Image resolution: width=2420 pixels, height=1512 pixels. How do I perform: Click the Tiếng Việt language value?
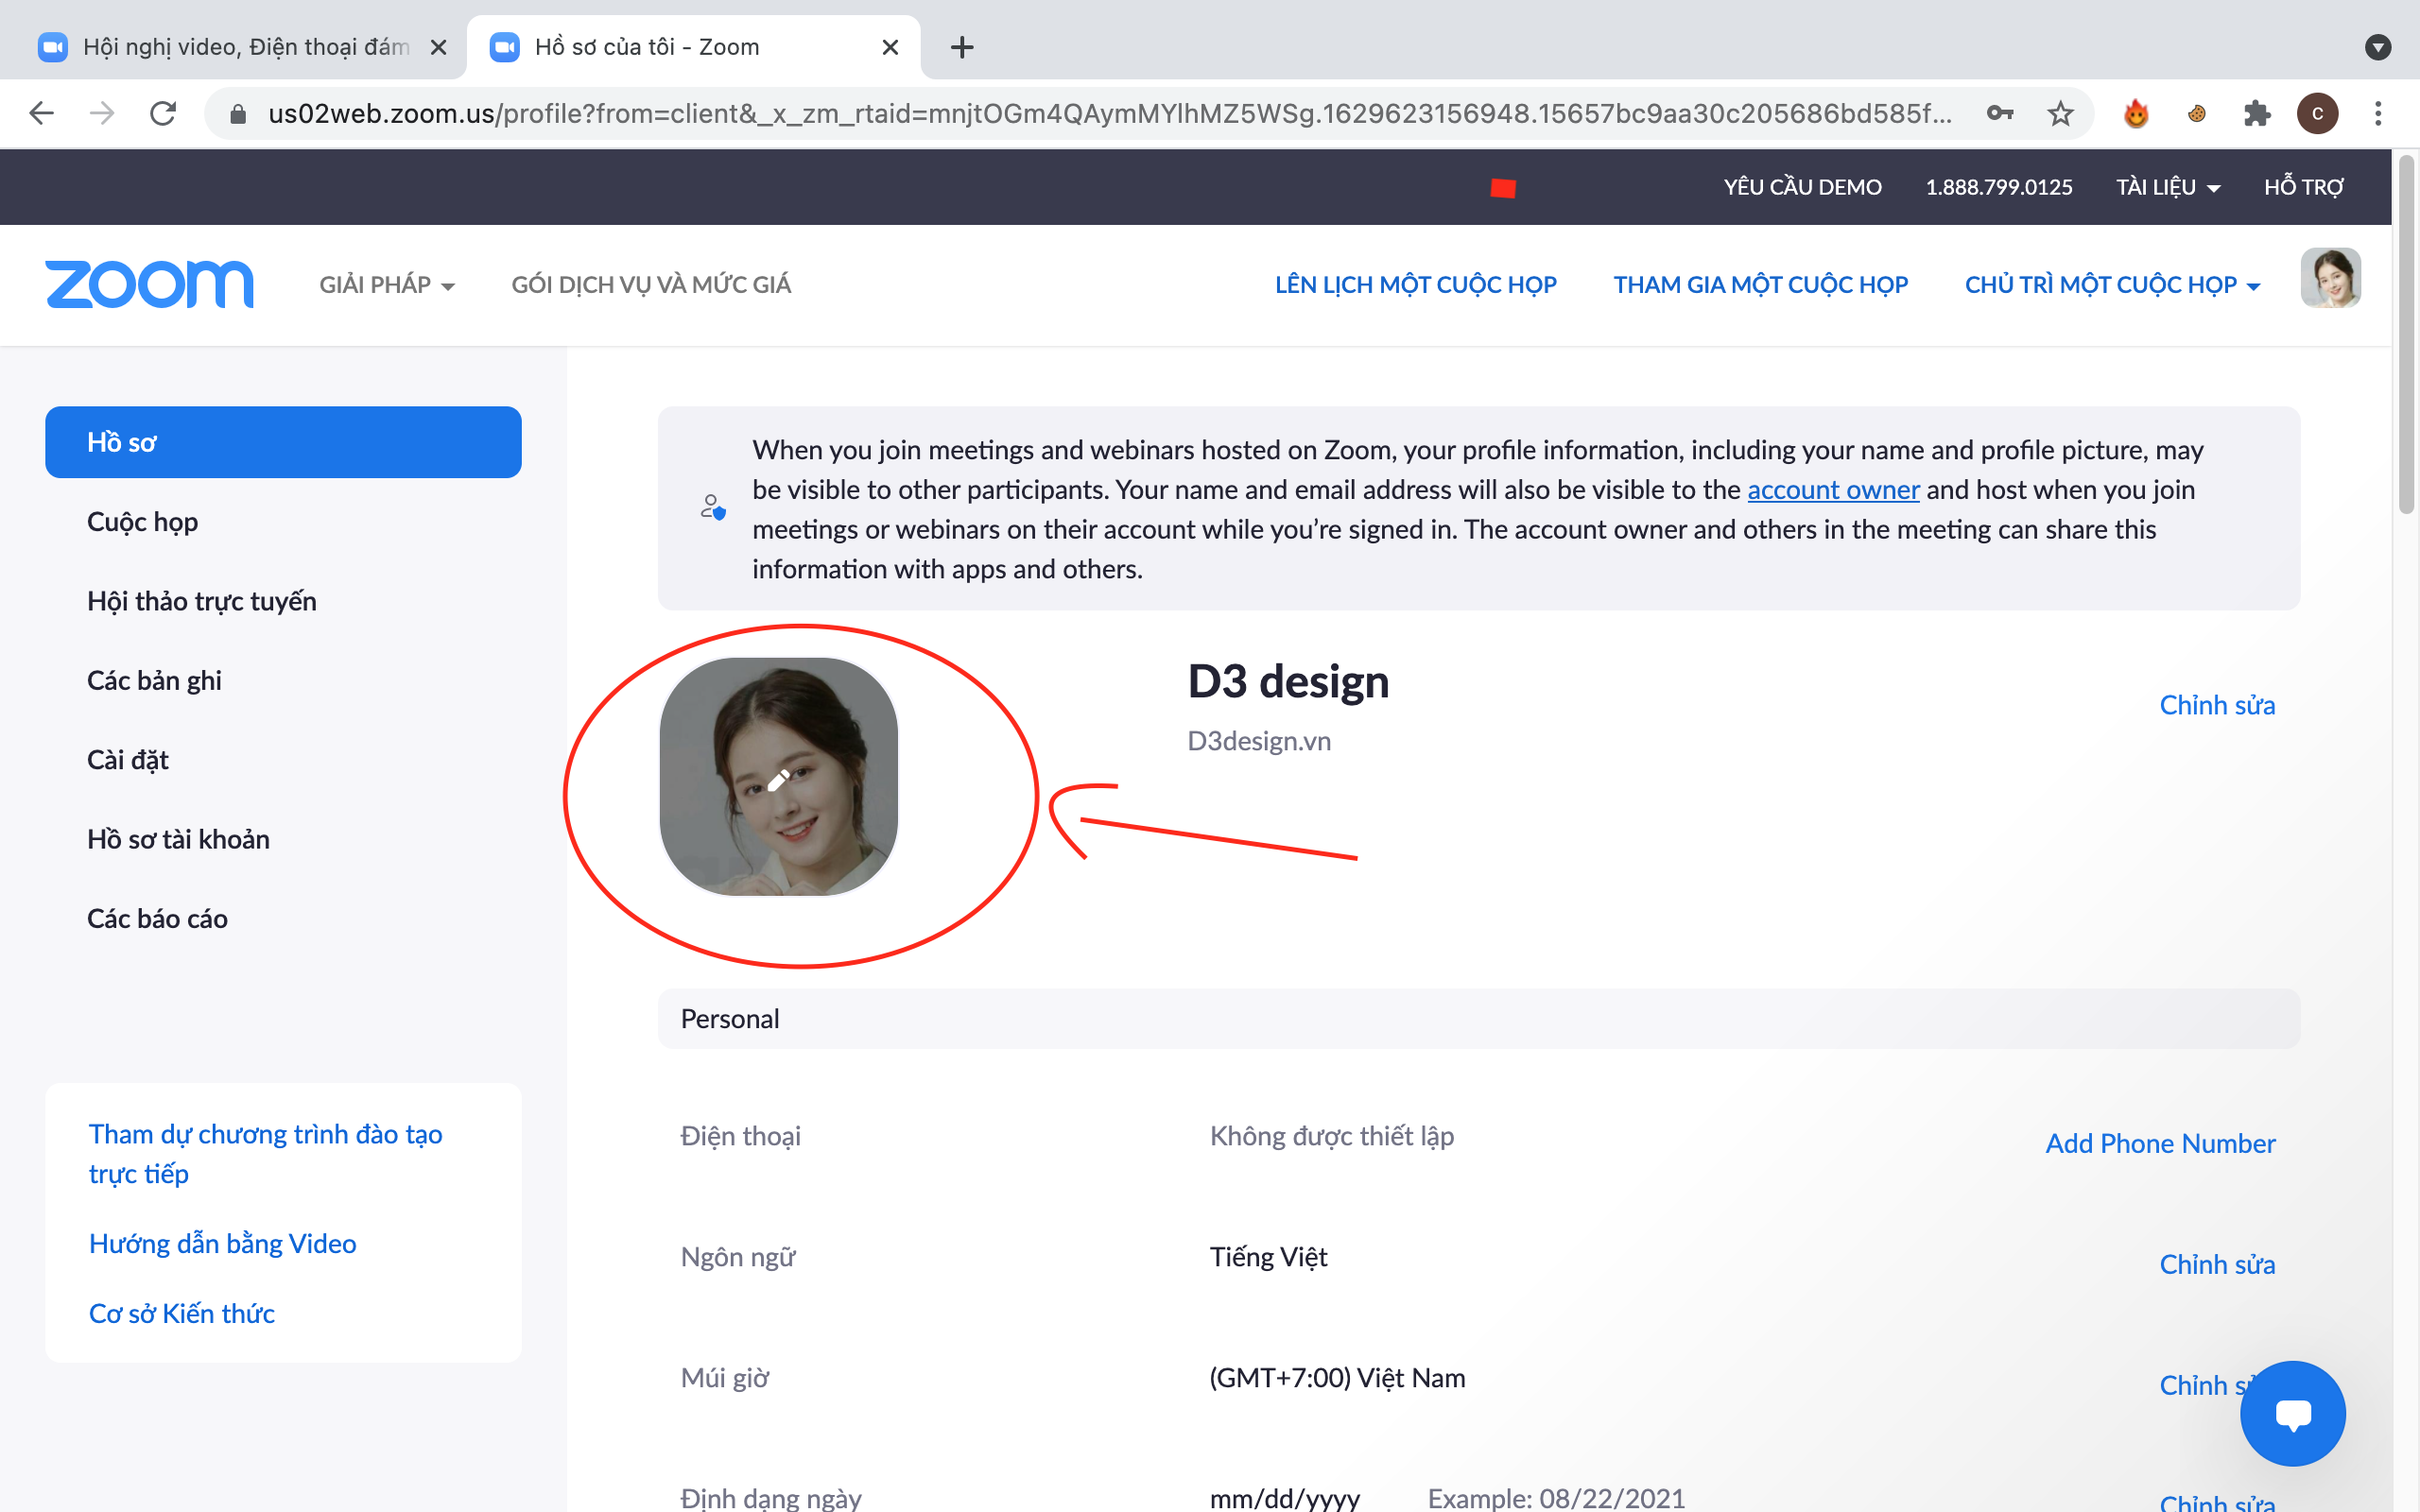1268,1257
